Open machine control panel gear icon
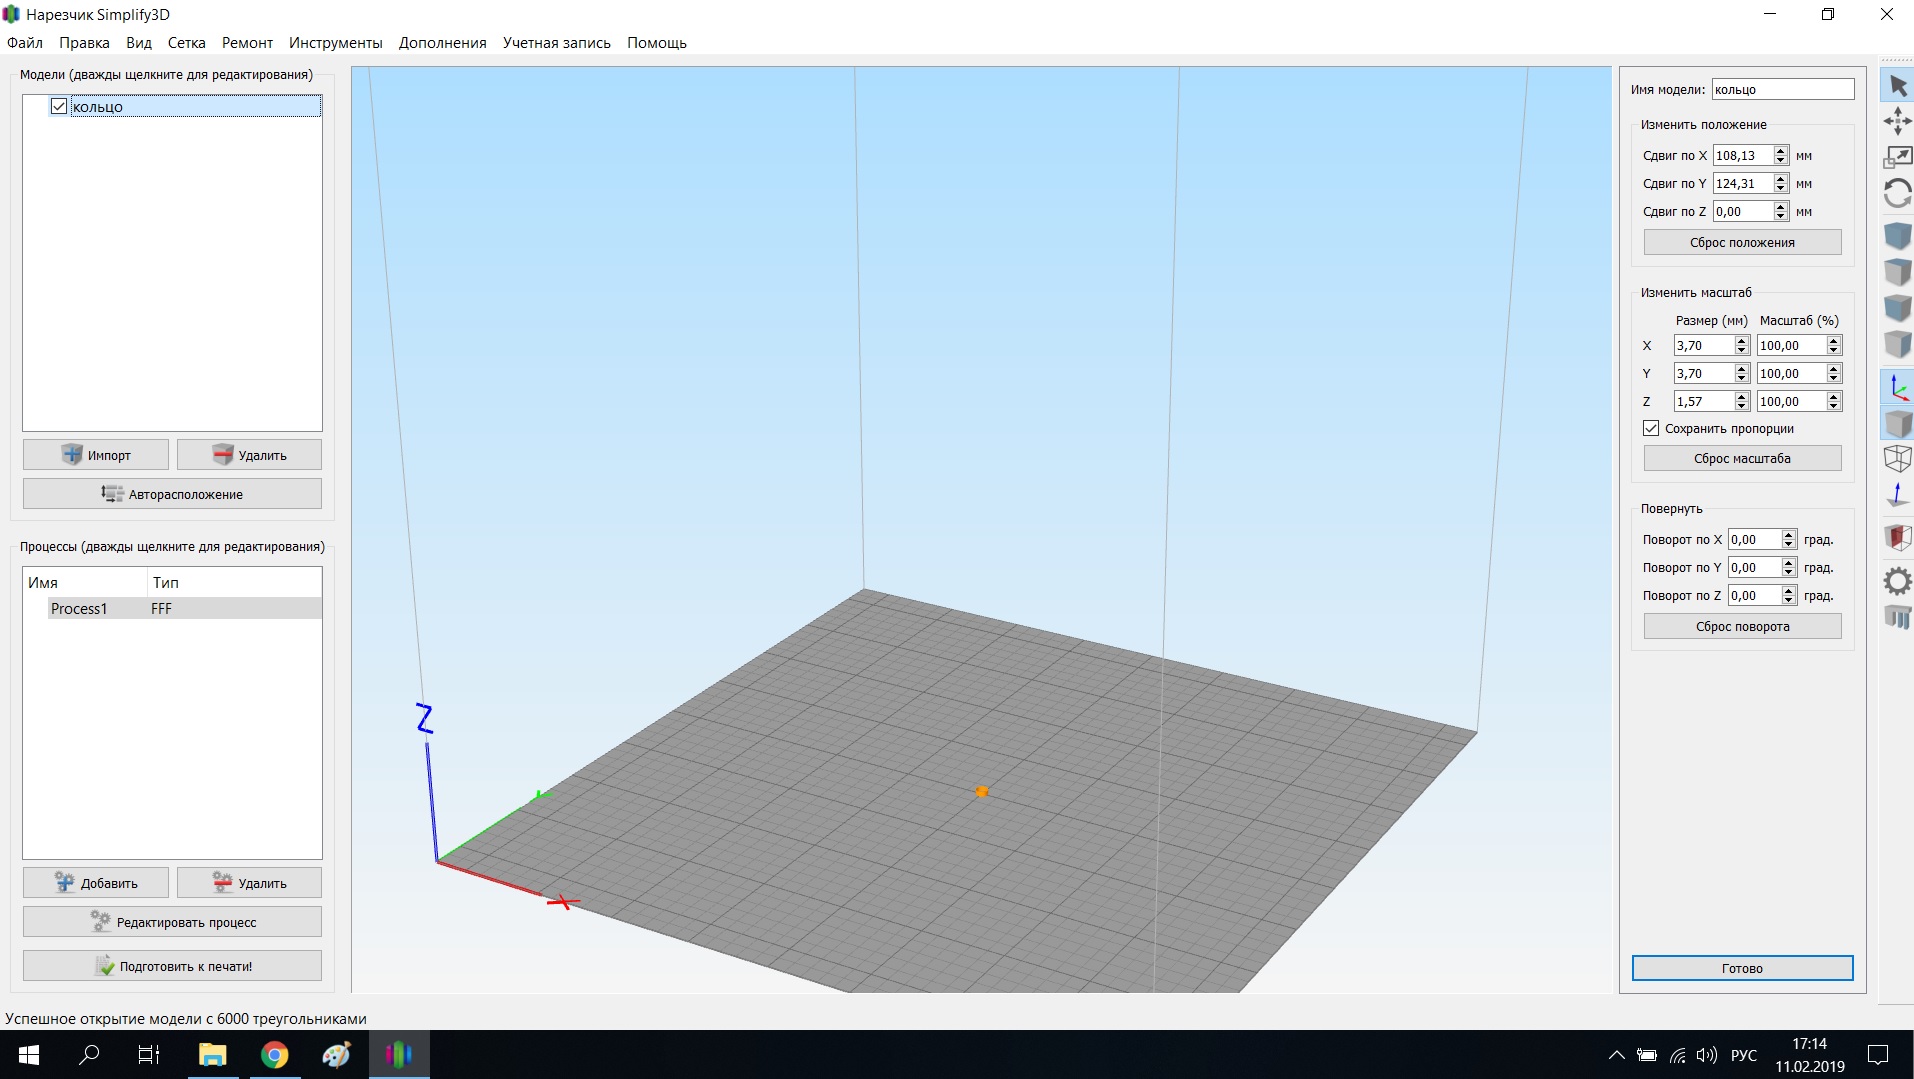Screen dimensions: 1914x1079 pyautogui.click(x=1897, y=582)
